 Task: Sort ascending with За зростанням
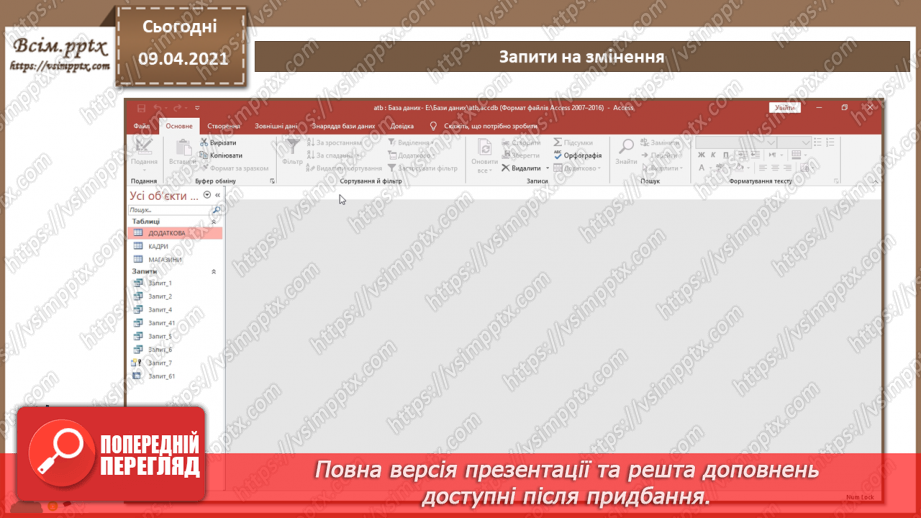tap(334, 143)
